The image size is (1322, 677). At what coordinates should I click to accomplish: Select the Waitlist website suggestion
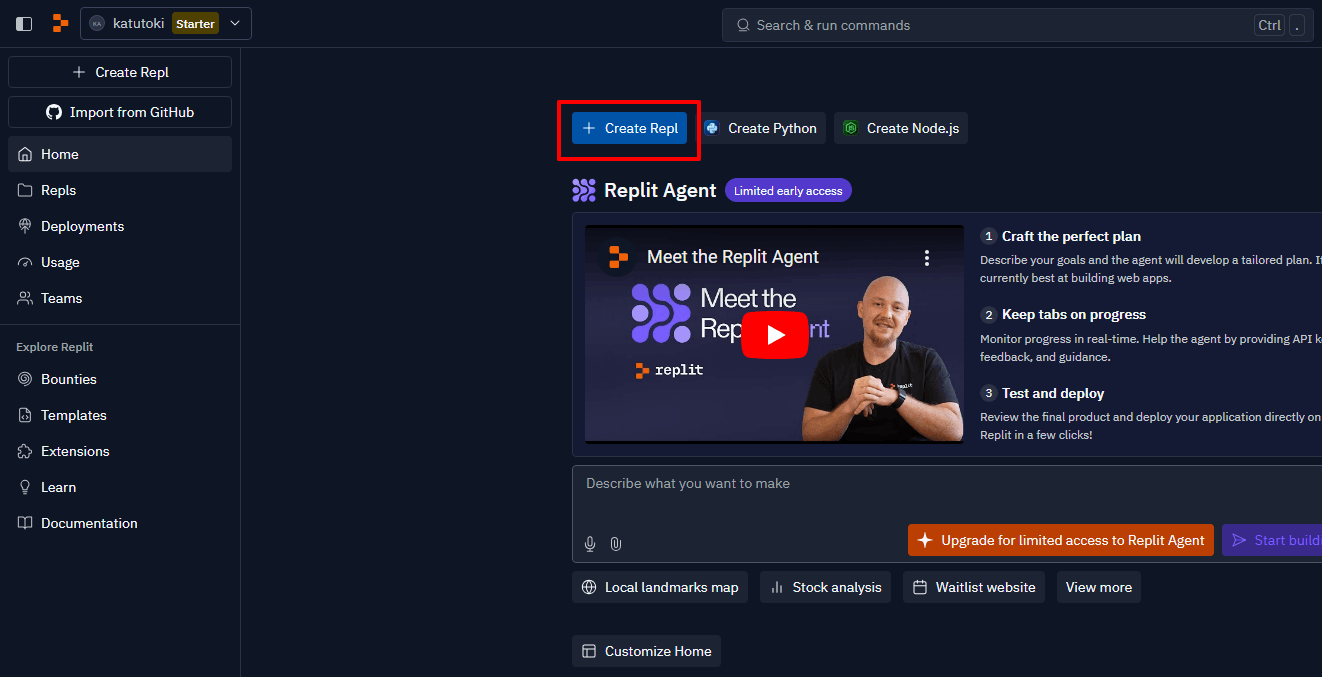point(974,587)
